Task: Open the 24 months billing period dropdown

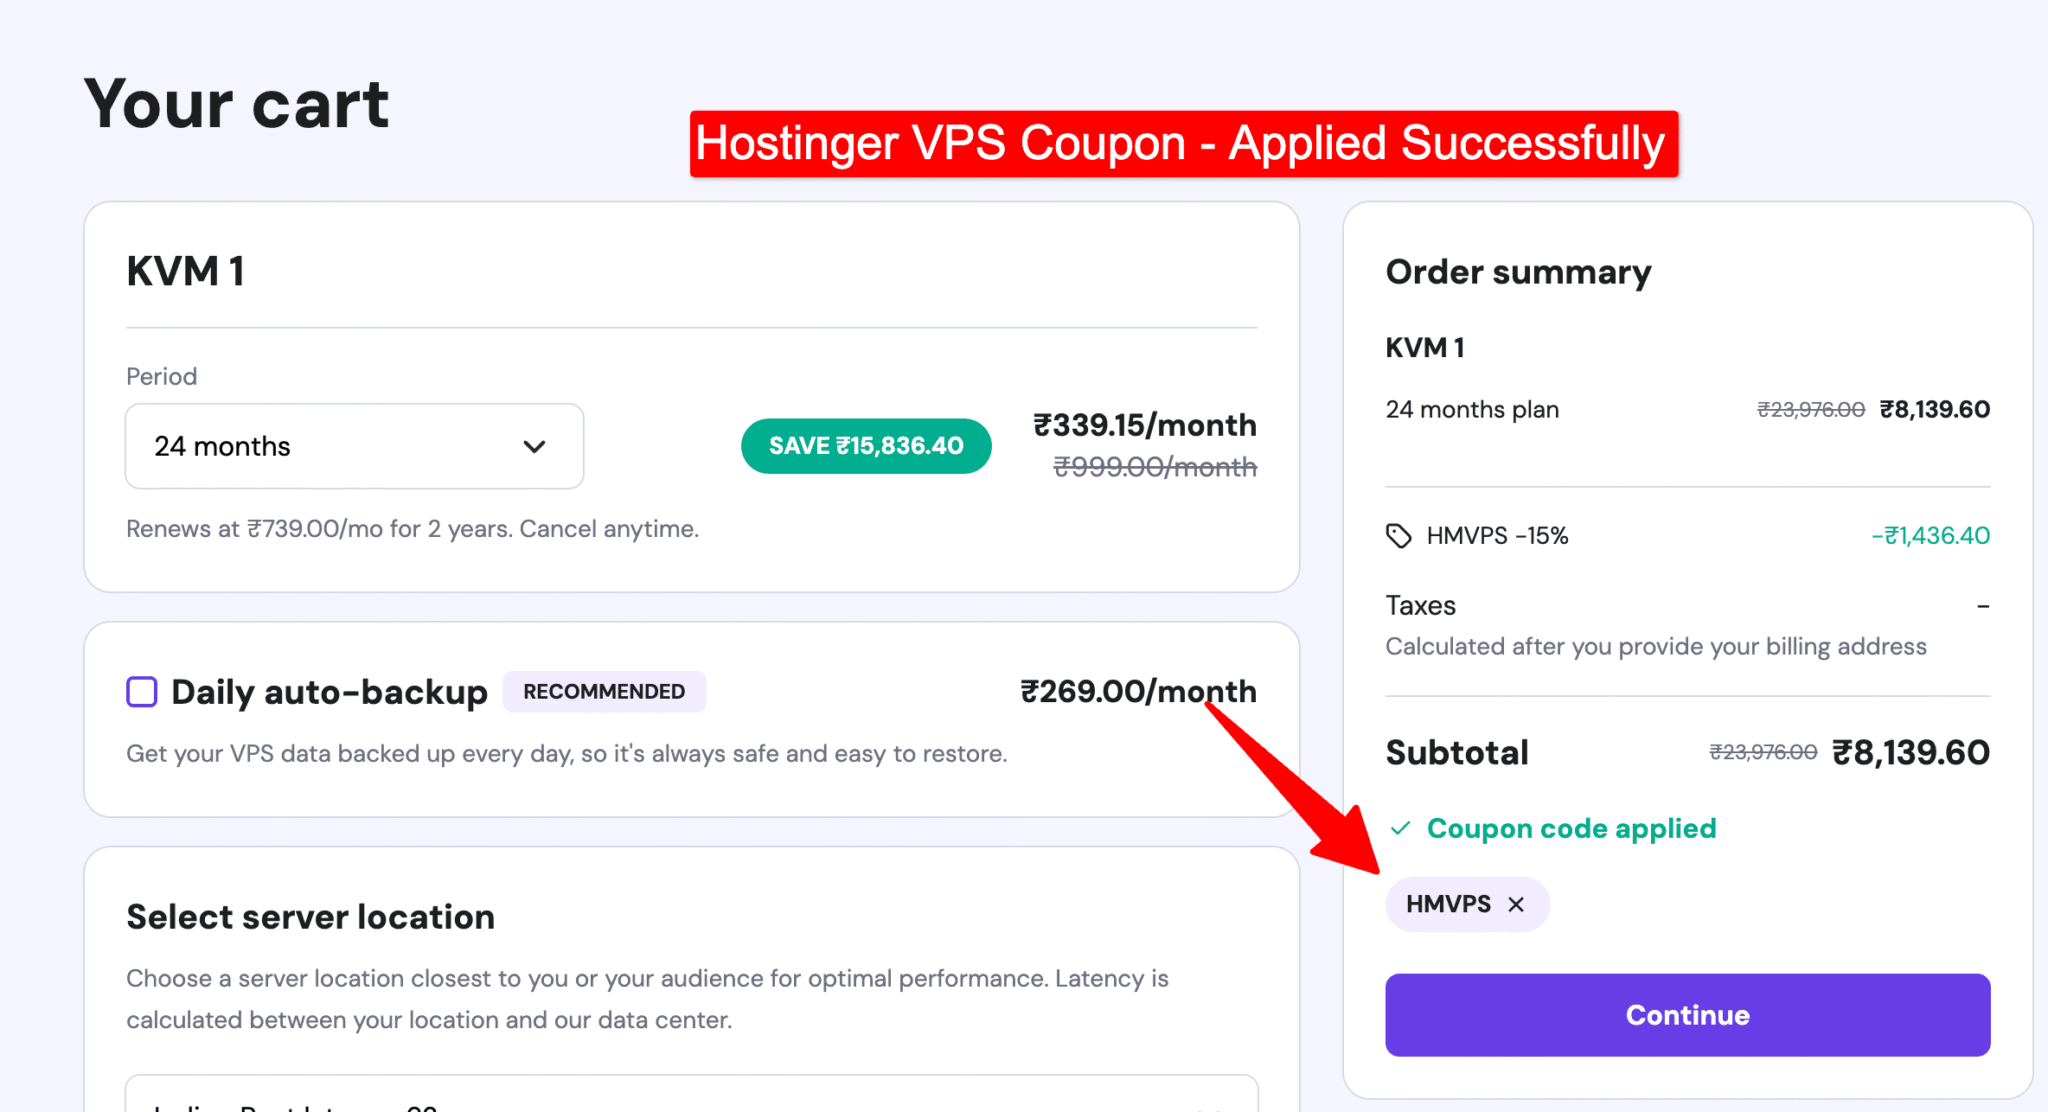Action: click(353, 447)
